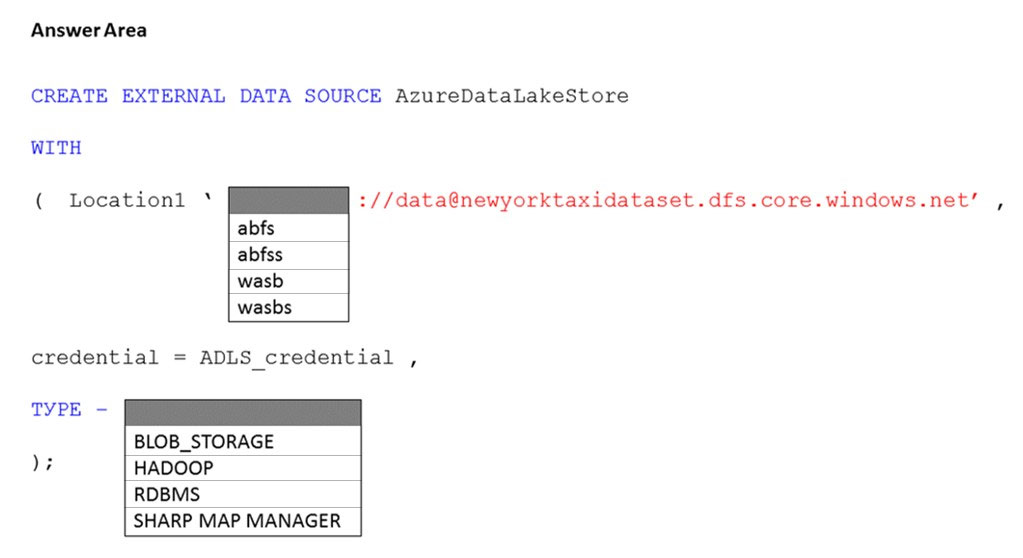Choose HADOOP from the TYPE list
The width and height of the screenshot is (1023, 558).
click(x=243, y=468)
